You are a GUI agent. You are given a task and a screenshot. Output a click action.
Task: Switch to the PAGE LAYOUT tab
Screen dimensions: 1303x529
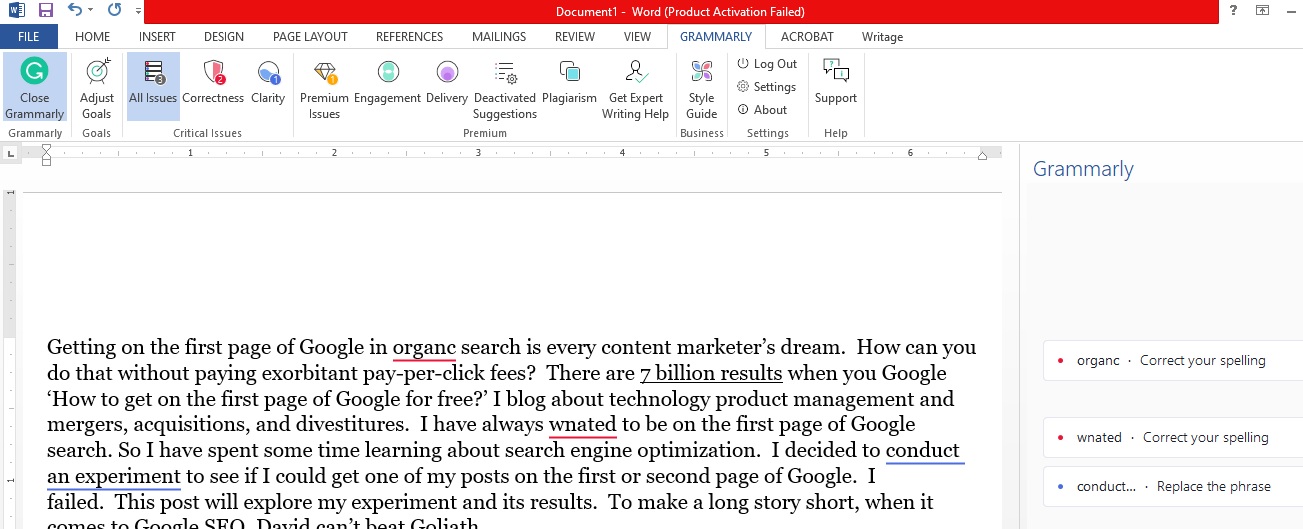tap(310, 37)
